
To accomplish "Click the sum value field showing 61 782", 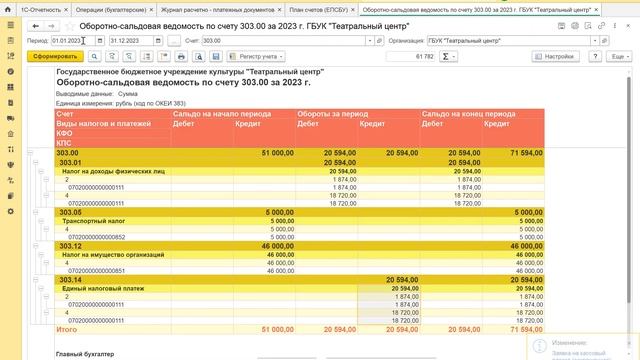I will coord(411,57).
